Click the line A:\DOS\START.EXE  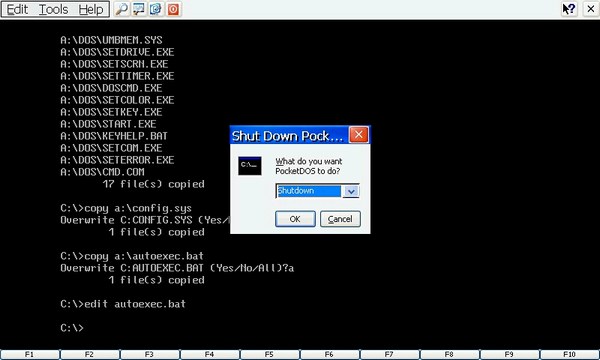tap(108, 124)
